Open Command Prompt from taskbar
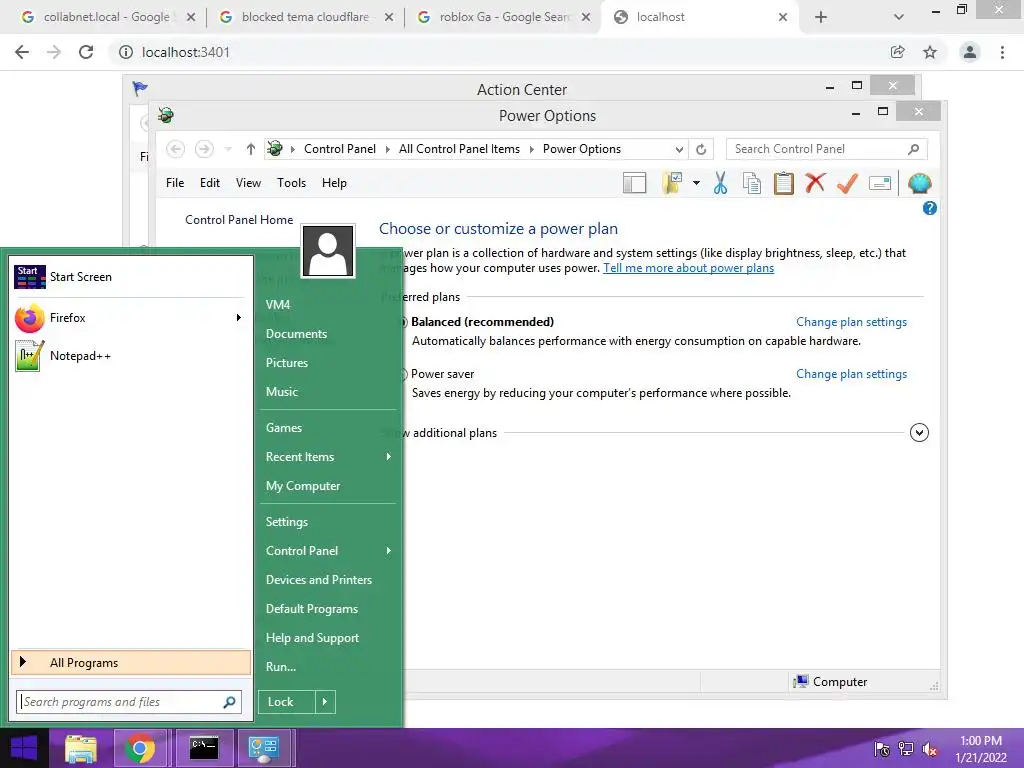The image size is (1024, 768). (204, 748)
